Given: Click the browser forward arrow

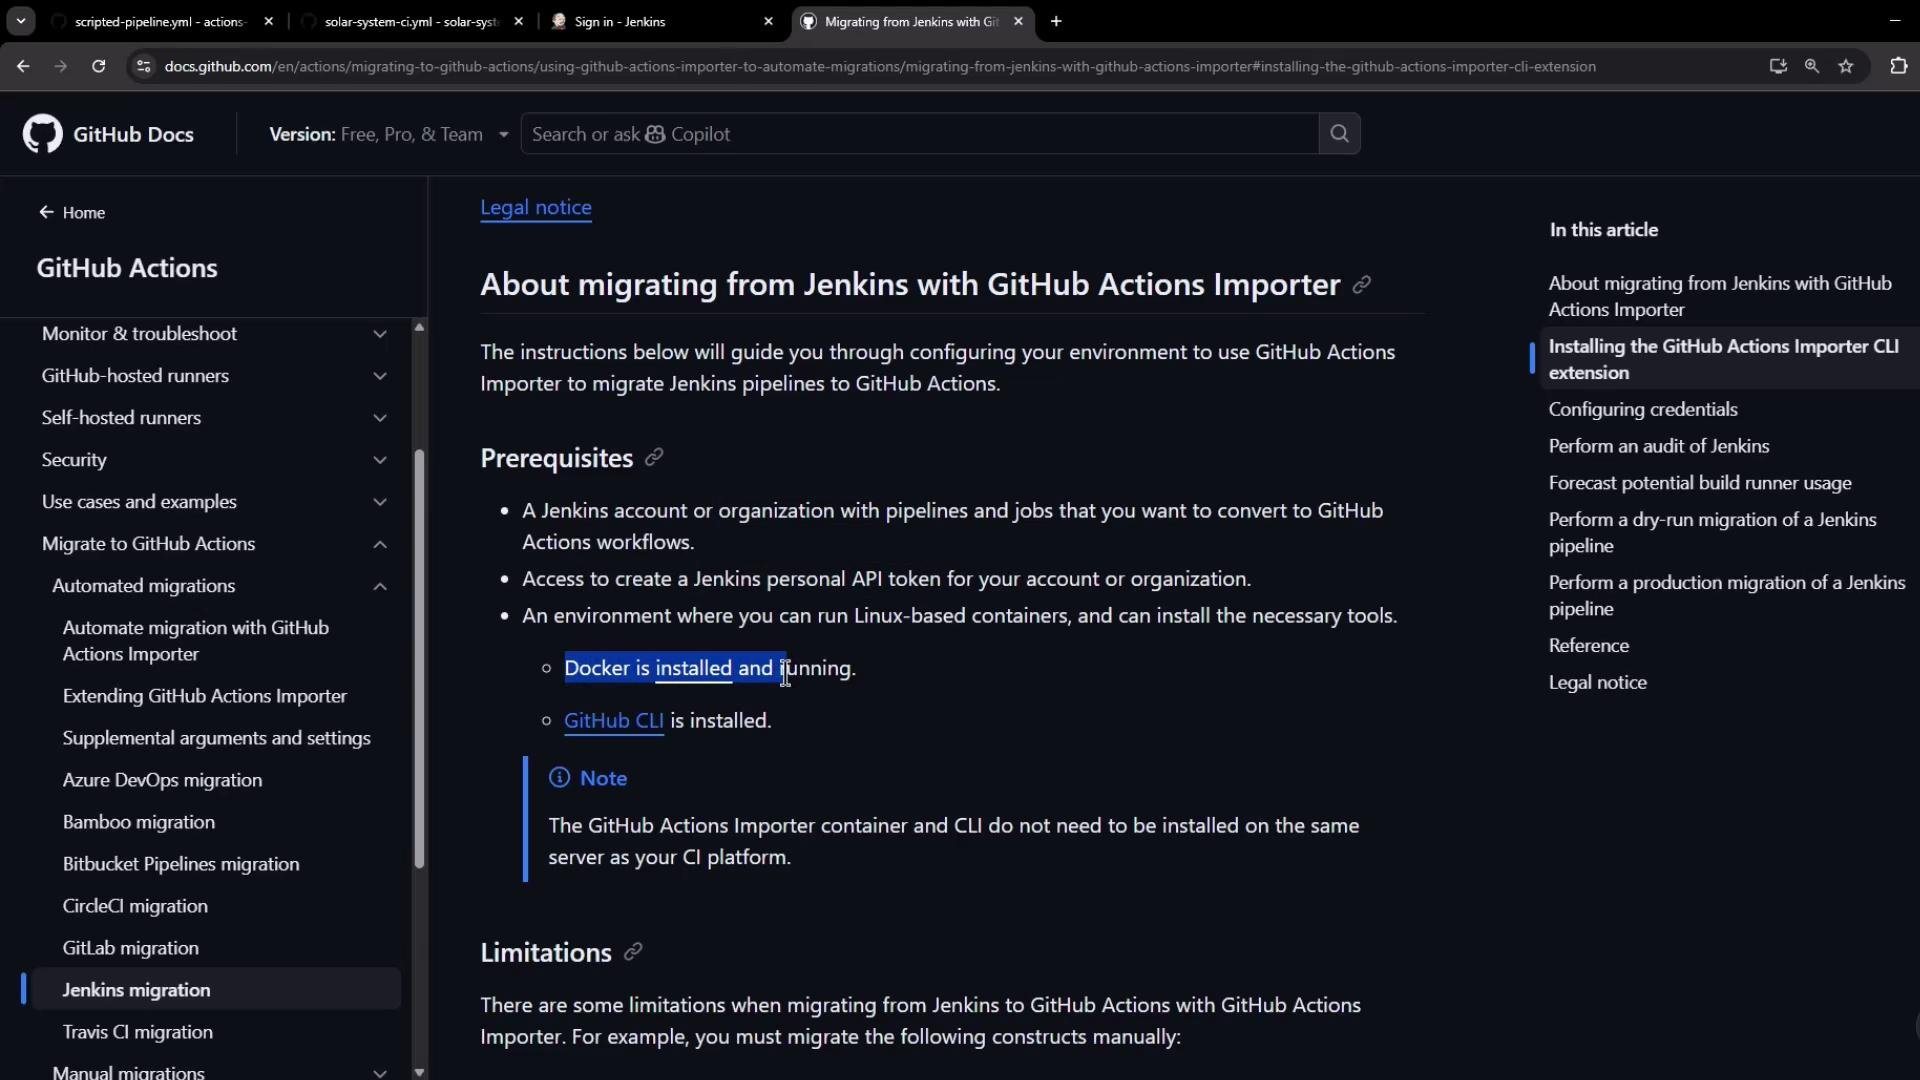Looking at the screenshot, I should [x=61, y=66].
